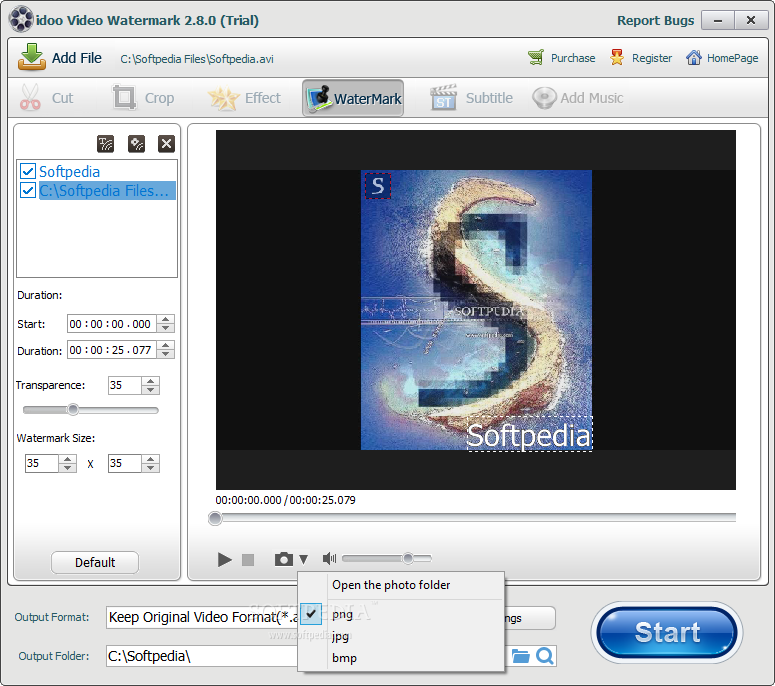Open the Subtitle clapperboard tool
Image resolution: width=775 pixels, height=686 pixels.
click(443, 97)
